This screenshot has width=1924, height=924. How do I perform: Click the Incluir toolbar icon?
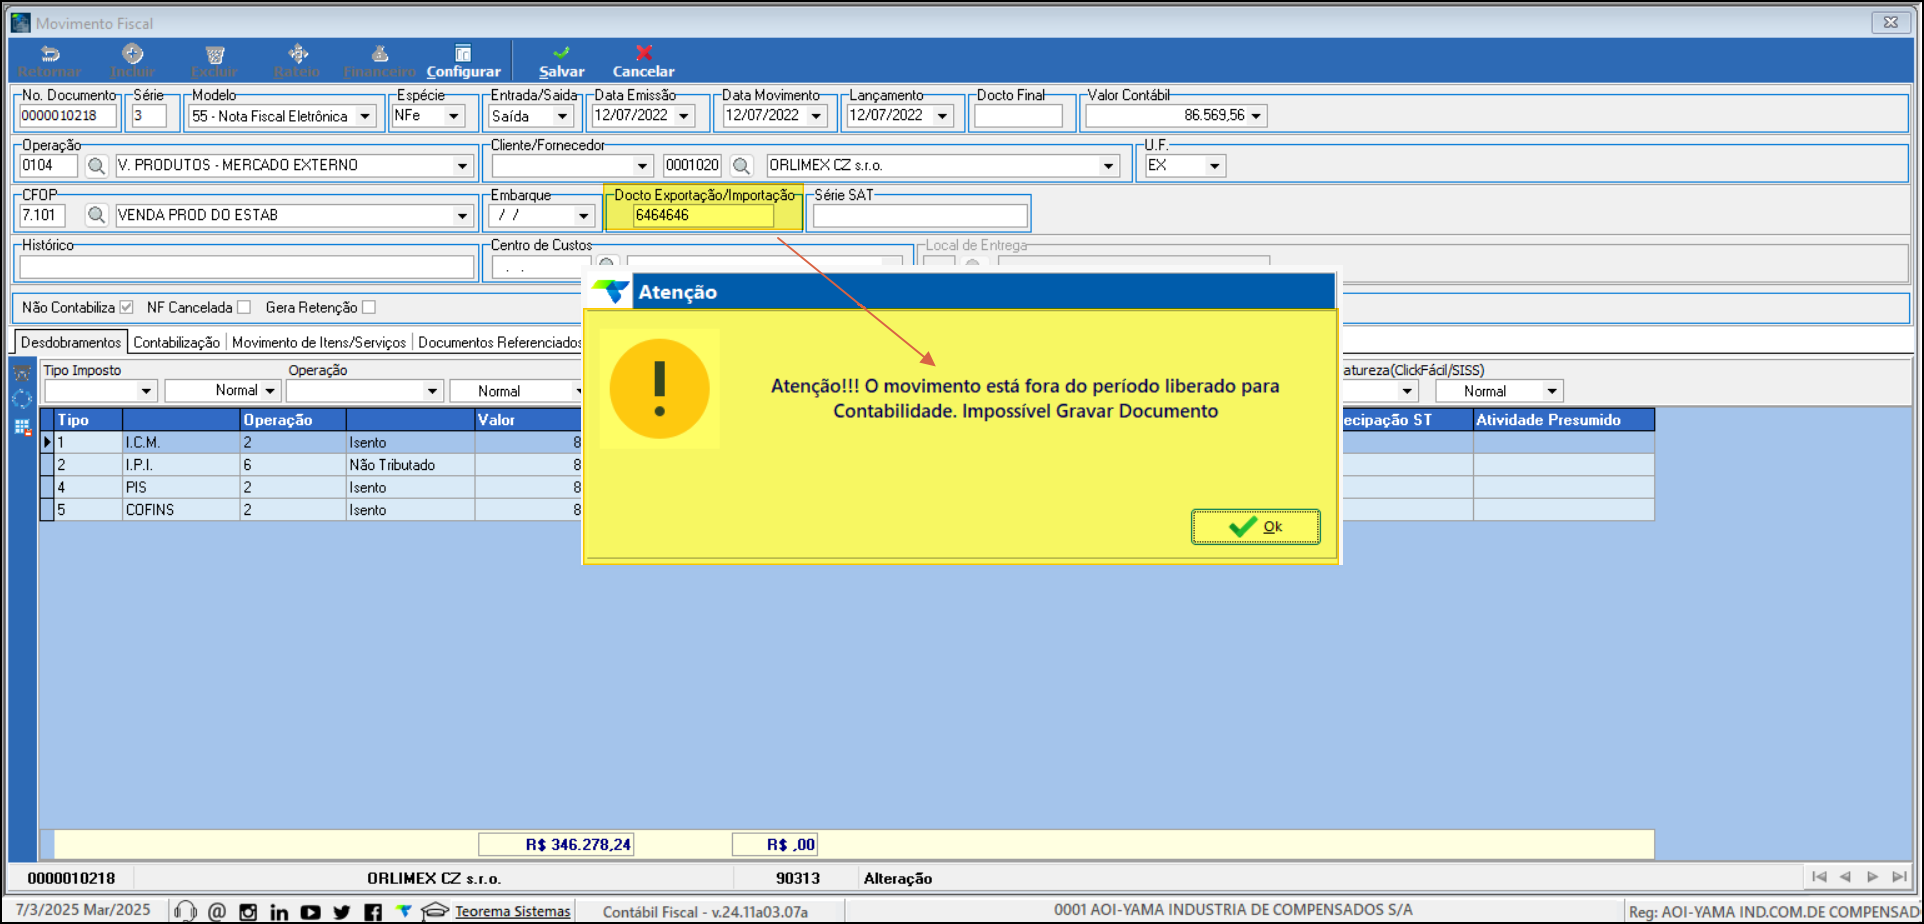pos(132,54)
